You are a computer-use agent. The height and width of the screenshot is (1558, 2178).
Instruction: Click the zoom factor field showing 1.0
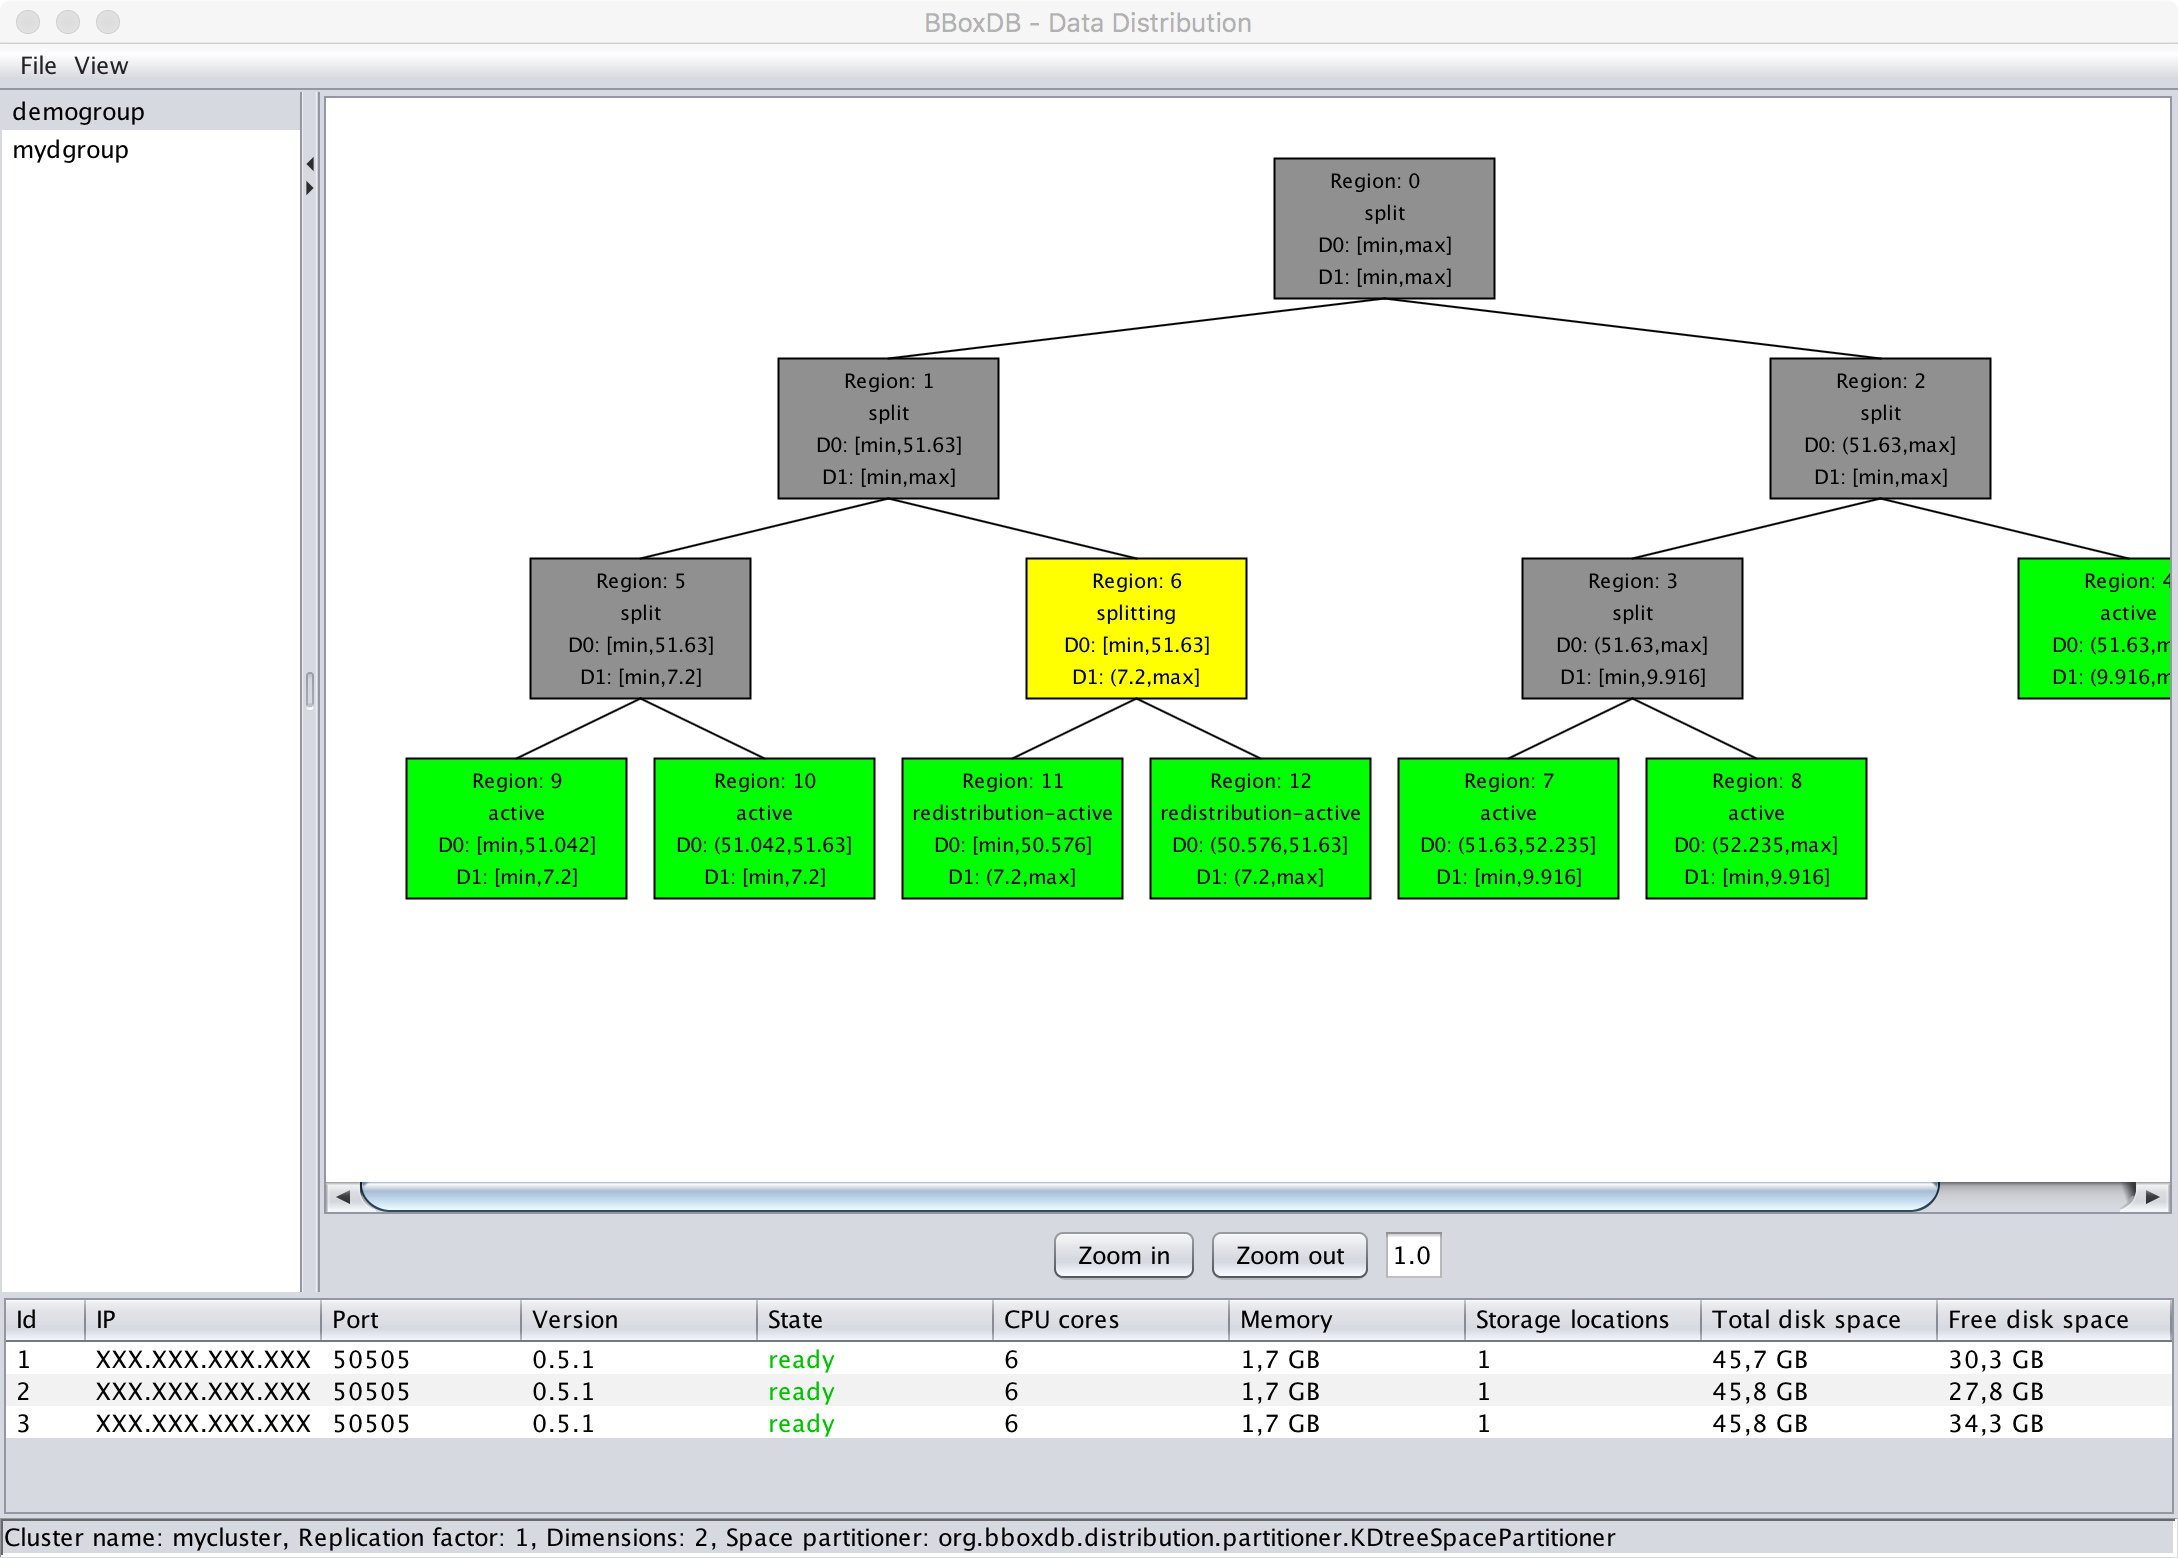pyautogui.click(x=1412, y=1255)
